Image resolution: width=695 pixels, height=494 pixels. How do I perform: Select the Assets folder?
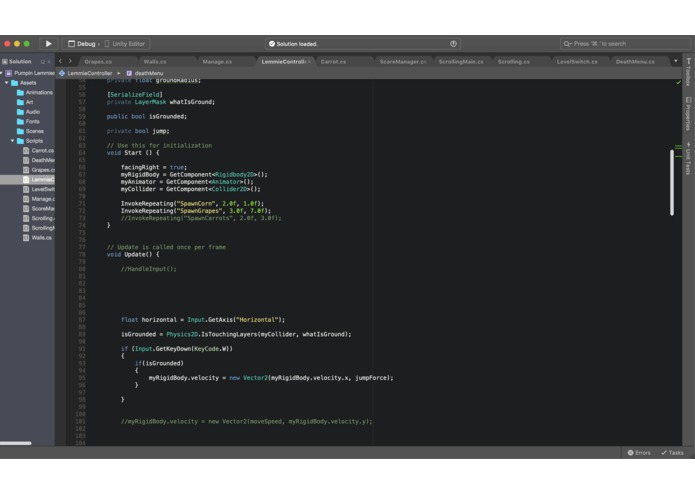(x=24, y=83)
